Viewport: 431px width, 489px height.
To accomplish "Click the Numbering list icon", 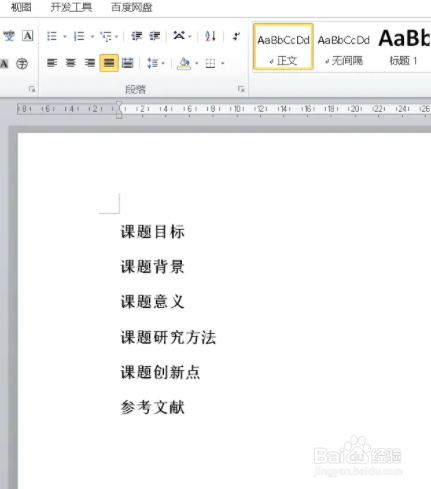I will [x=79, y=36].
